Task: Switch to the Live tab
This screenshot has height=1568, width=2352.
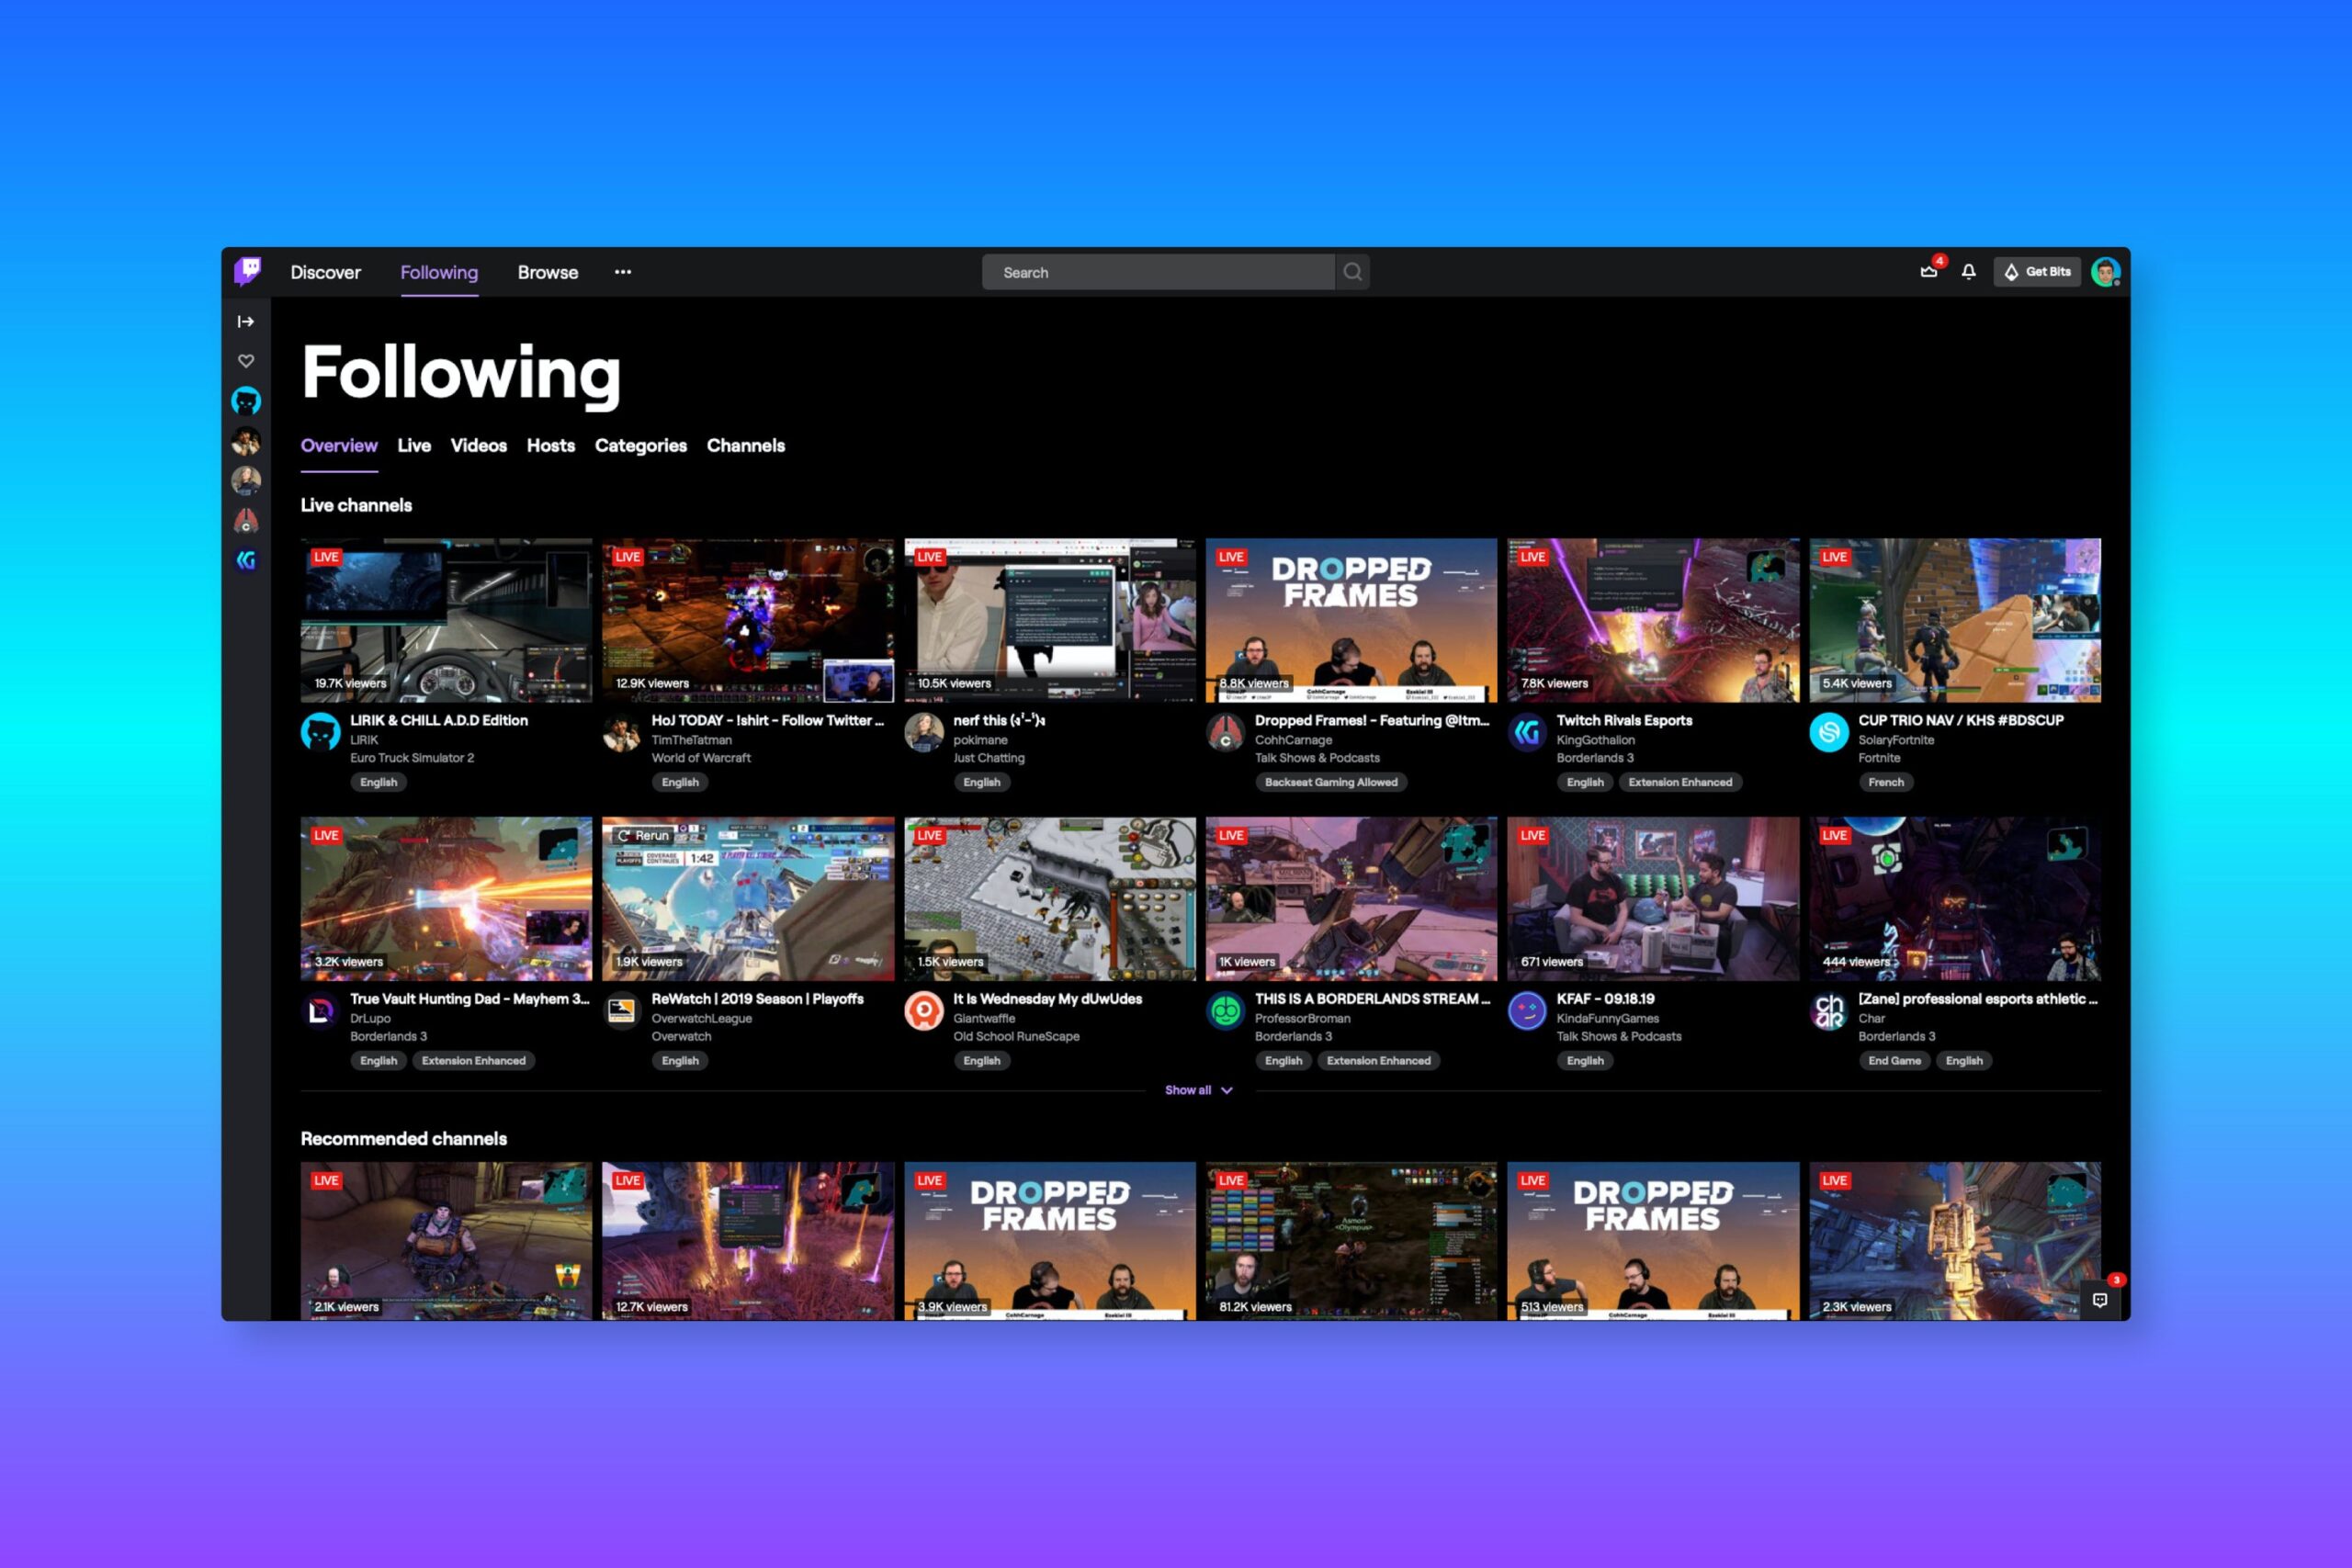Action: (414, 446)
